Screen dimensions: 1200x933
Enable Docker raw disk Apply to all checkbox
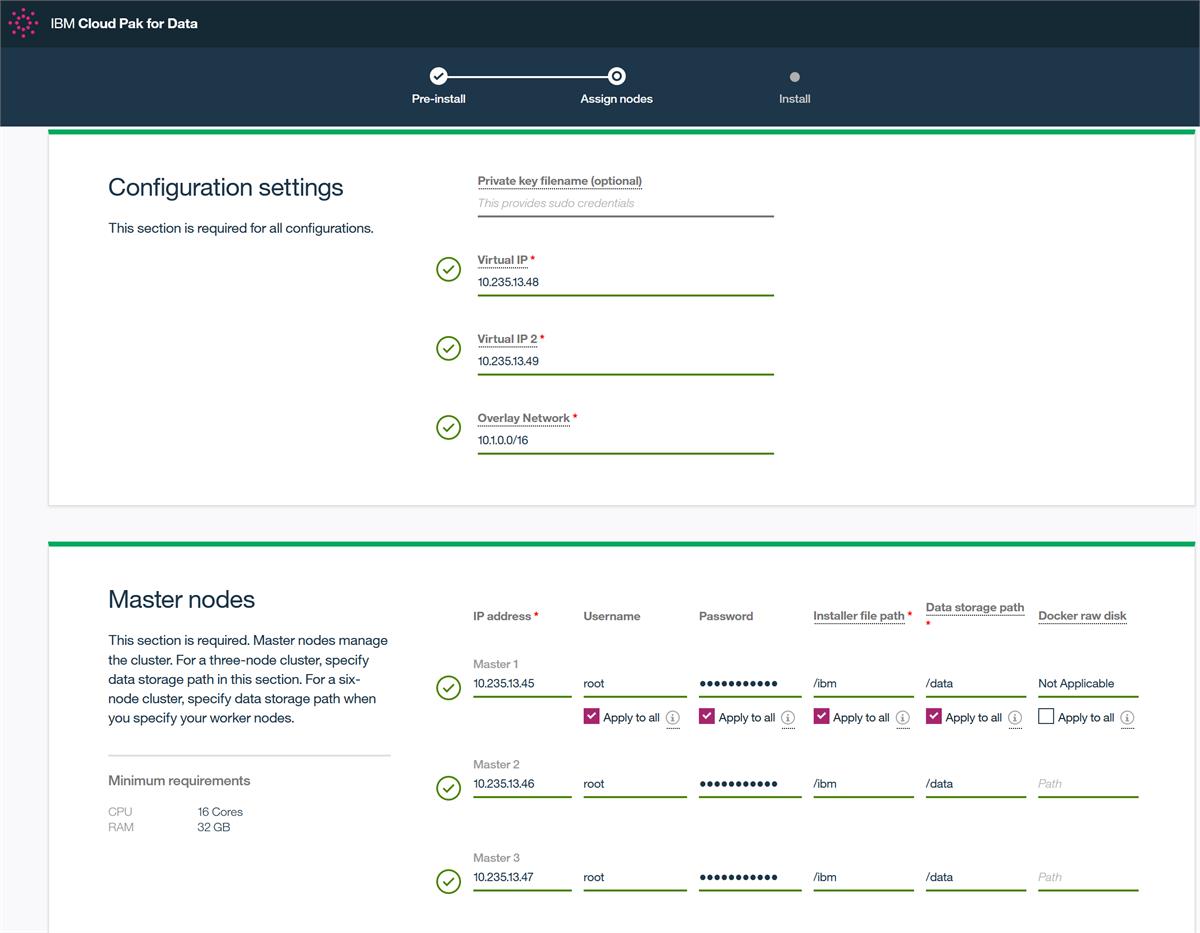pos(1046,716)
